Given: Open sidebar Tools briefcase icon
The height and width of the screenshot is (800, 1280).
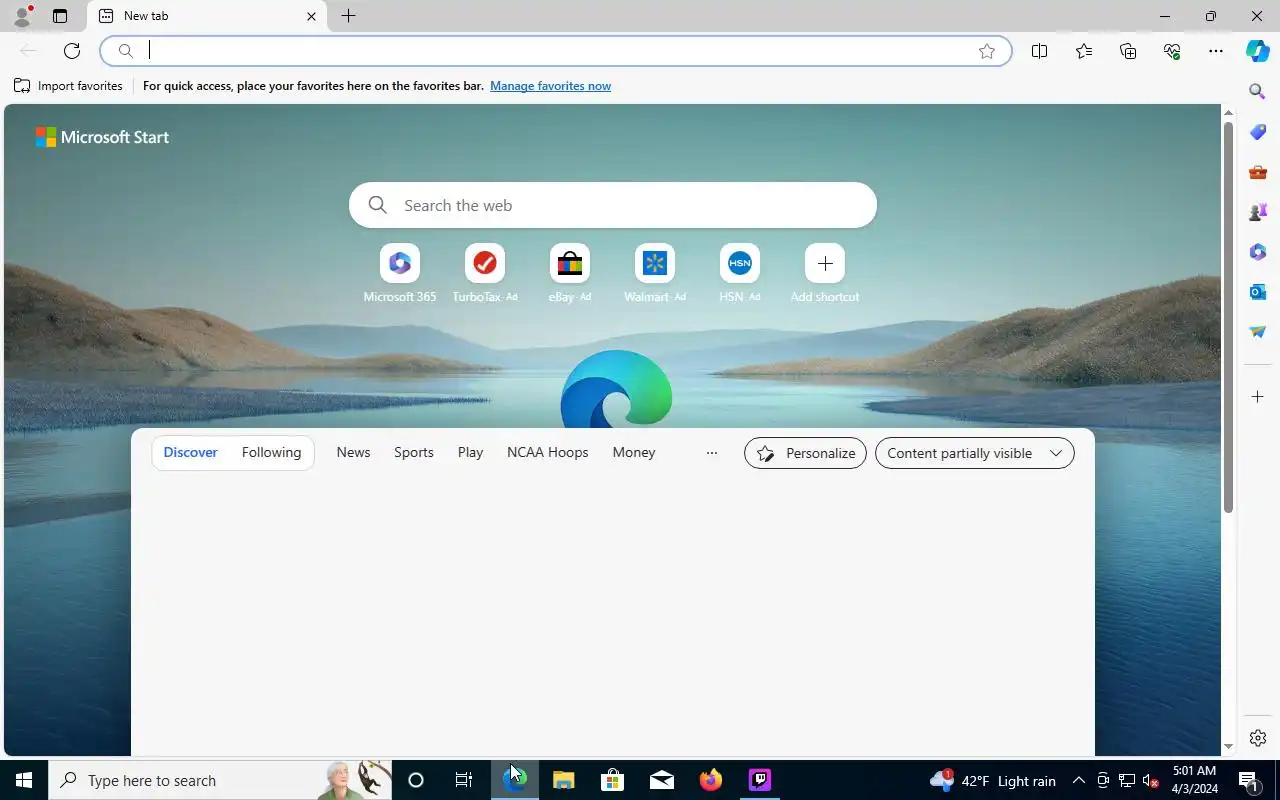Looking at the screenshot, I should (1258, 172).
